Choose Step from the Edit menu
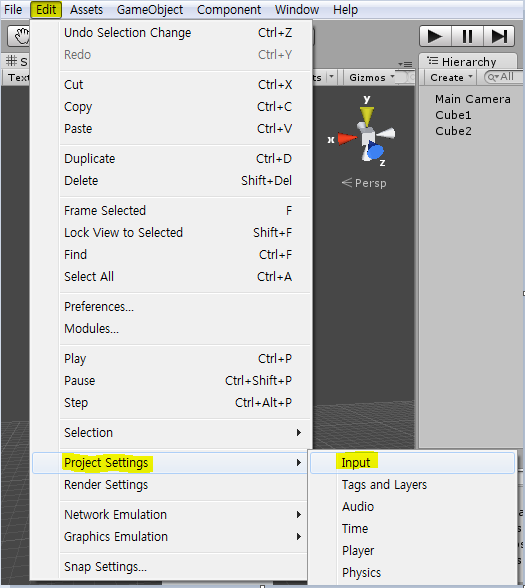Viewport: 525px width, 588px height. click(x=172, y=403)
